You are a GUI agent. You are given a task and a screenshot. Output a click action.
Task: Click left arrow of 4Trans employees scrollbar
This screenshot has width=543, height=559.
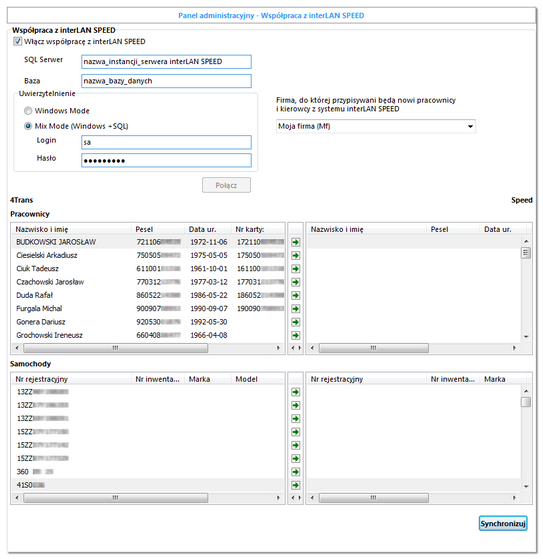16,348
